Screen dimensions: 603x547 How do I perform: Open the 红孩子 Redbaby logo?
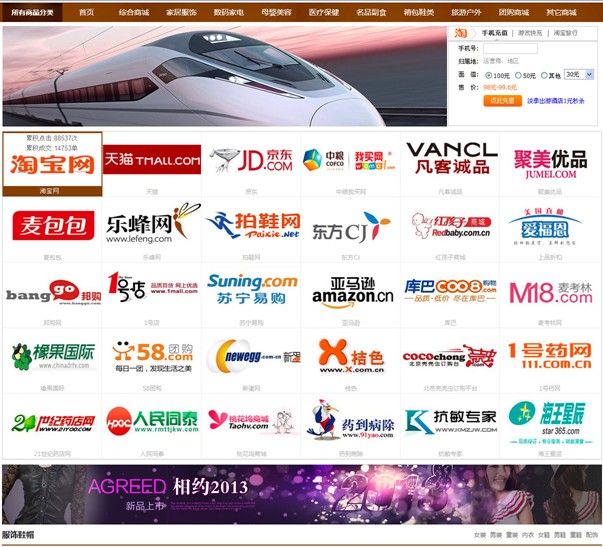451,225
